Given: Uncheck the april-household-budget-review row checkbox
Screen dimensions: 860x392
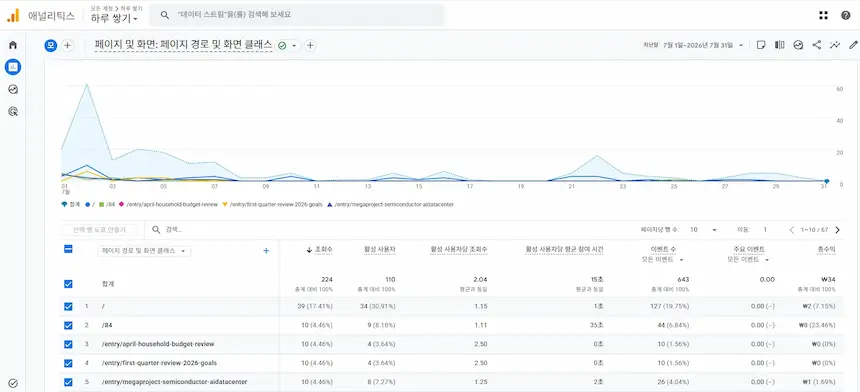Looking at the screenshot, I should pyautogui.click(x=68, y=344).
